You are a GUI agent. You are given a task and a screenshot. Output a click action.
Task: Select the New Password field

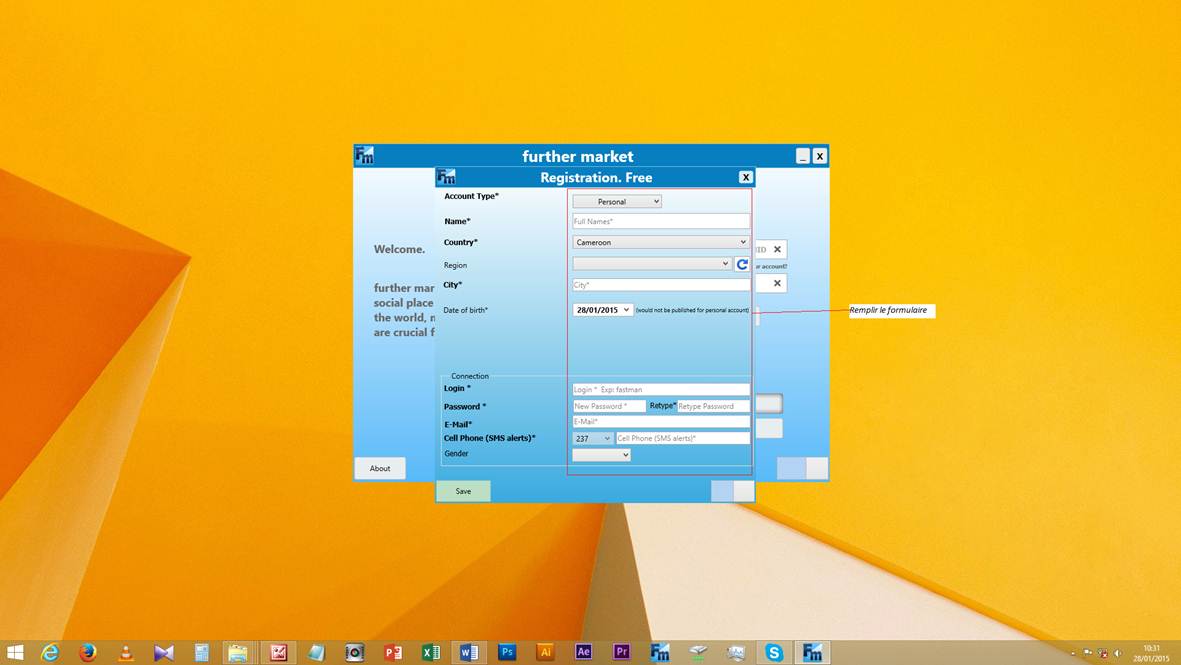pyautogui.click(x=609, y=406)
